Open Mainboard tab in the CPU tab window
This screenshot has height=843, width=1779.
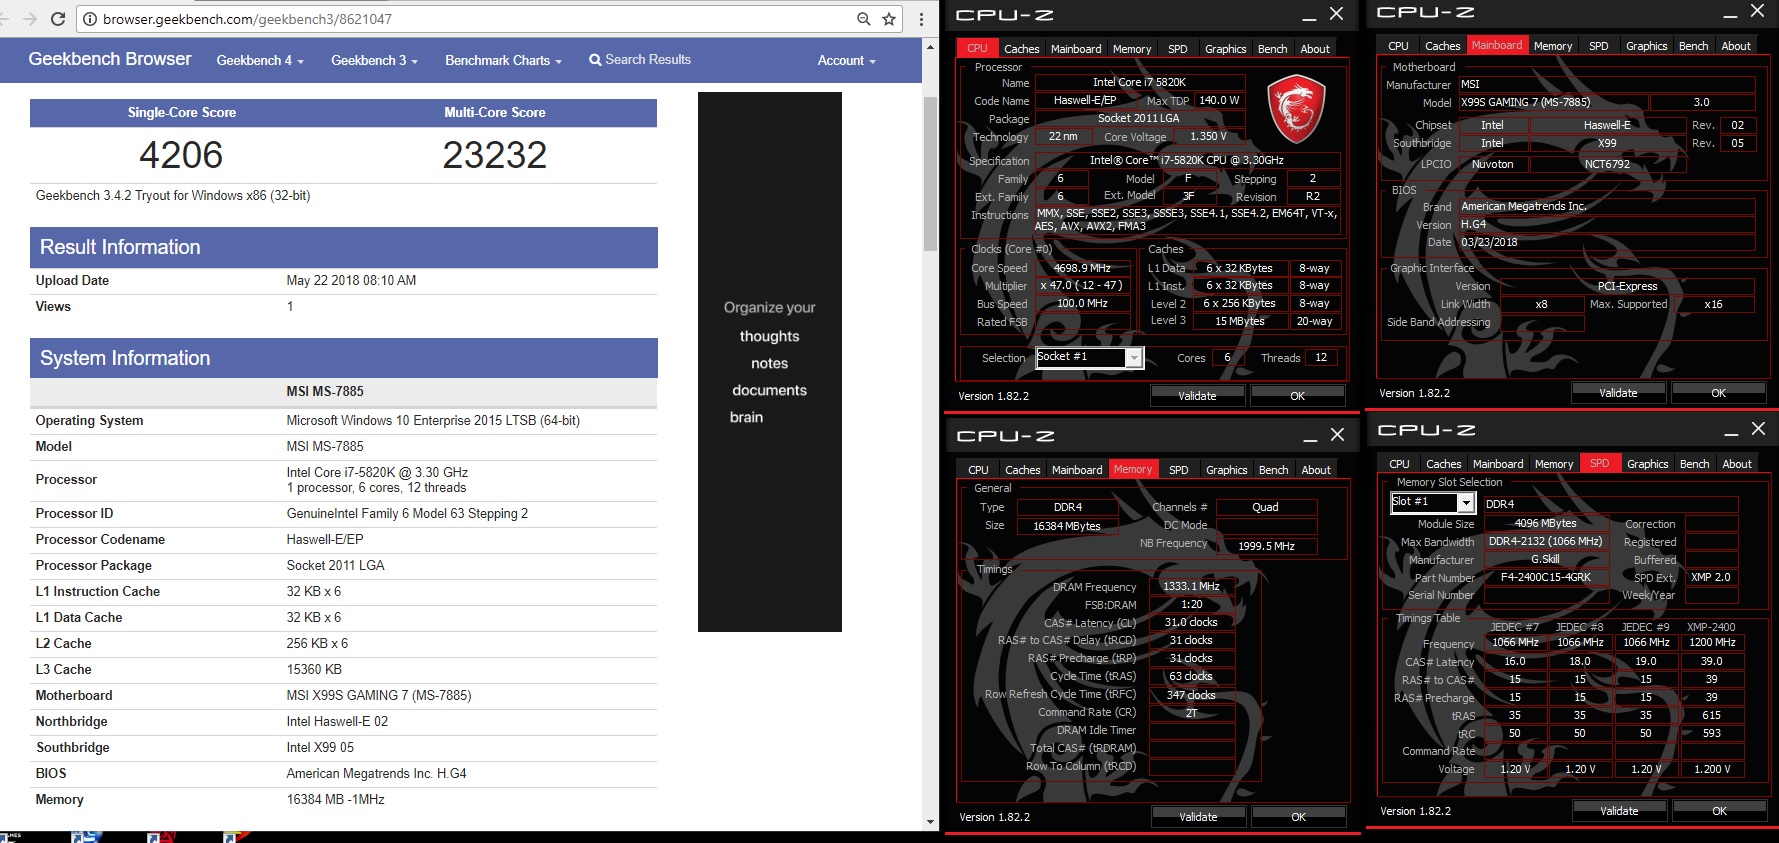pos(1076,49)
